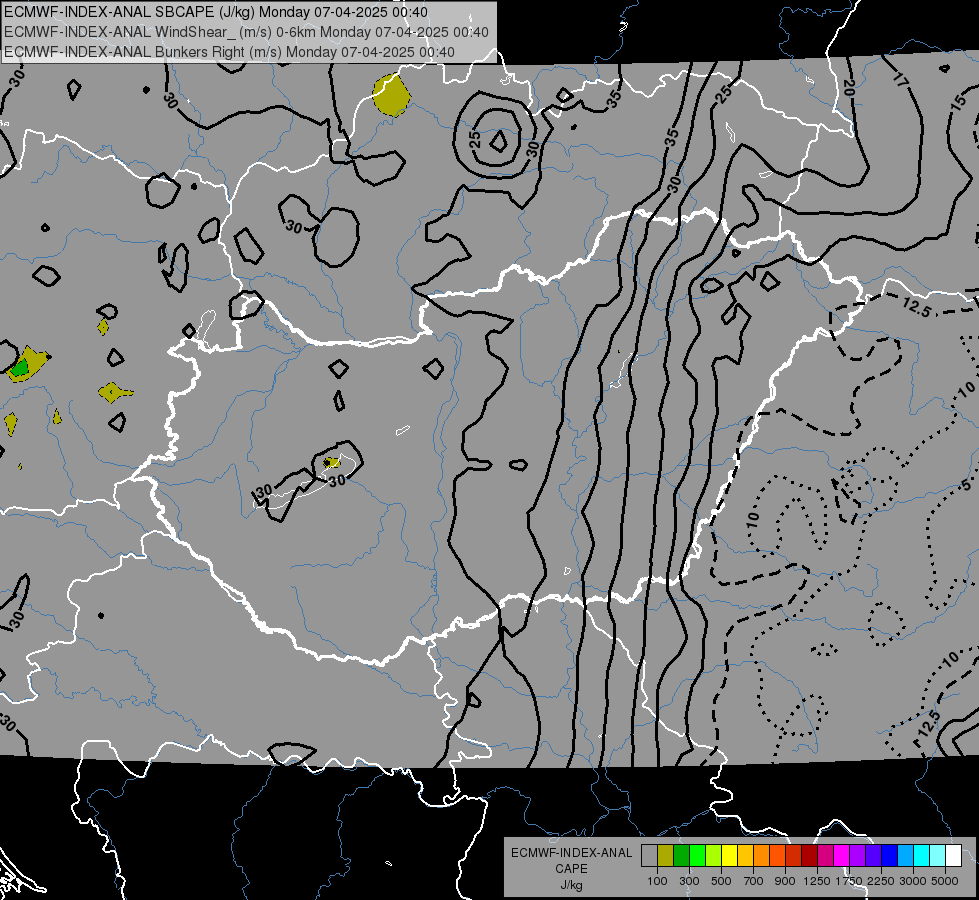This screenshot has width=979, height=900.
Task: Choose the orange 700 legend swatch
Action: (762, 855)
